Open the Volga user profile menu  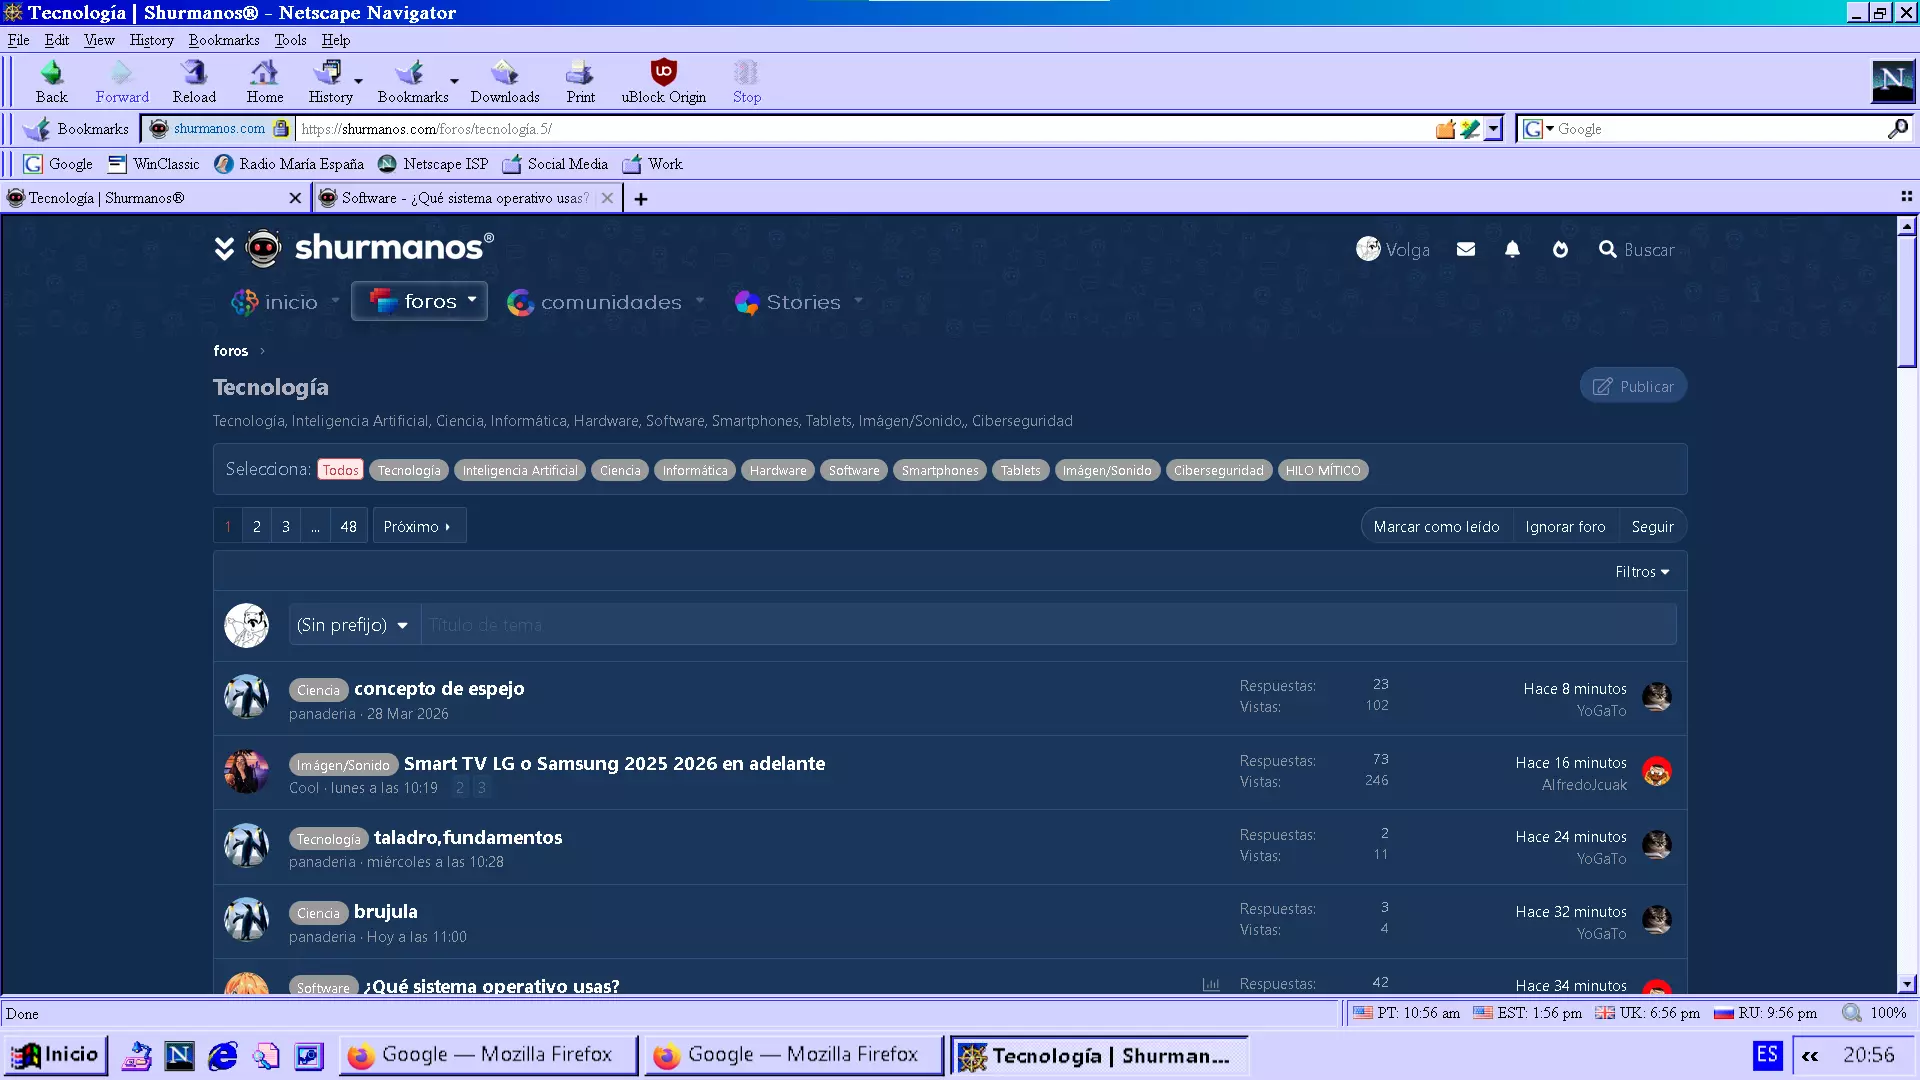pos(1393,249)
